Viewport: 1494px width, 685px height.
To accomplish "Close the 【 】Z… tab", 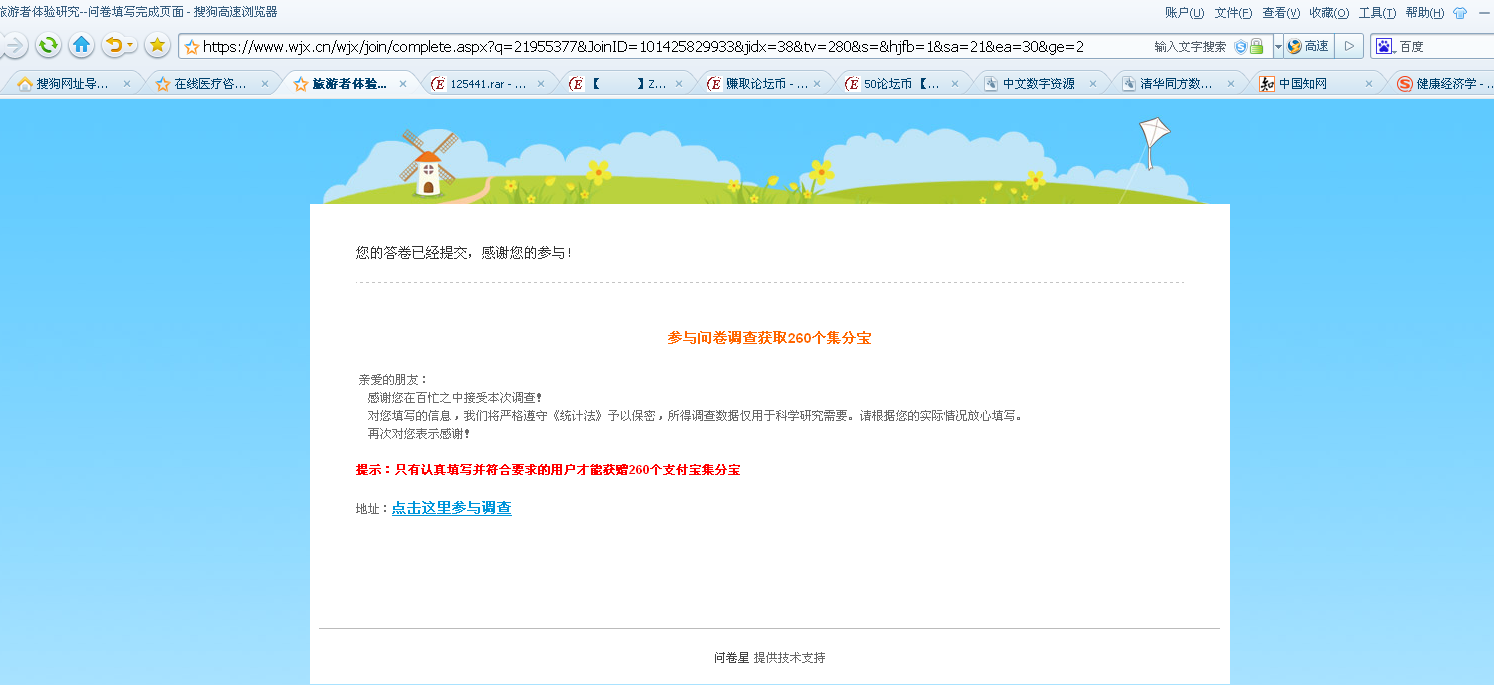I will point(679,84).
